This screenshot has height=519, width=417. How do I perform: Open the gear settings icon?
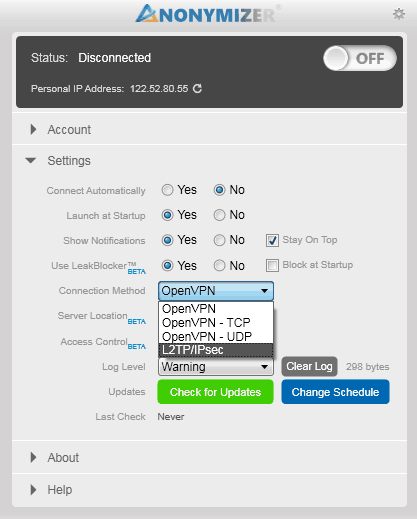coord(399,14)
